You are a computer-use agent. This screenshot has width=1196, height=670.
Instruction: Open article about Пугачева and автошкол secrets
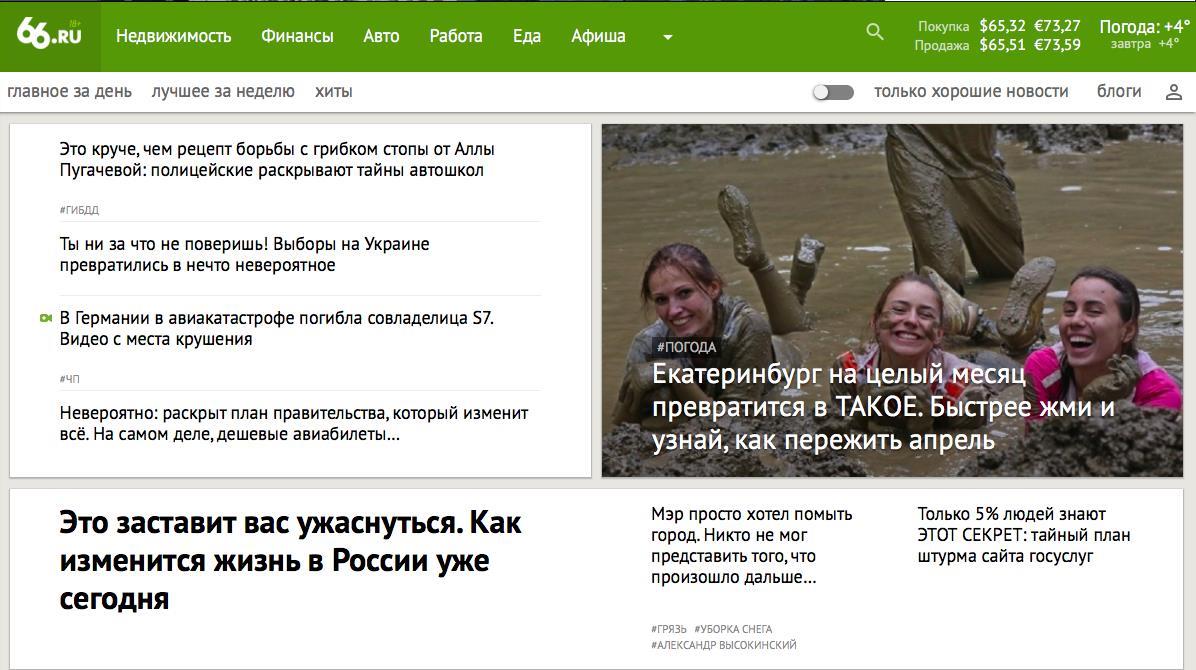[x=277, y=159]
